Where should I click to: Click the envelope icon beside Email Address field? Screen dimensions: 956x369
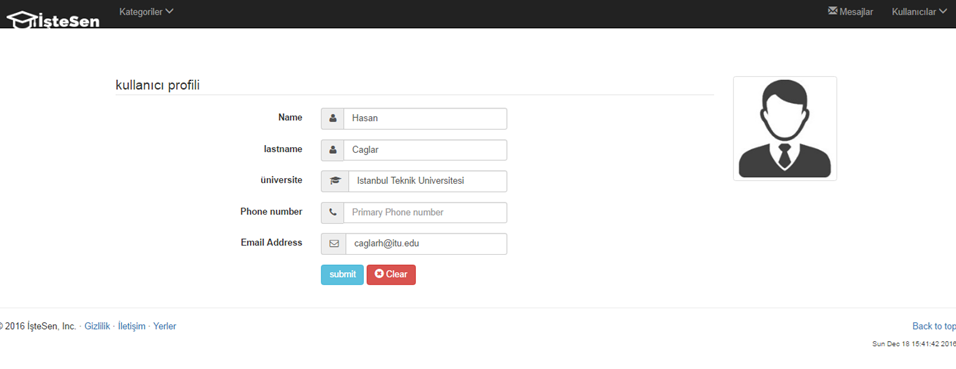[x=334, y=243]
